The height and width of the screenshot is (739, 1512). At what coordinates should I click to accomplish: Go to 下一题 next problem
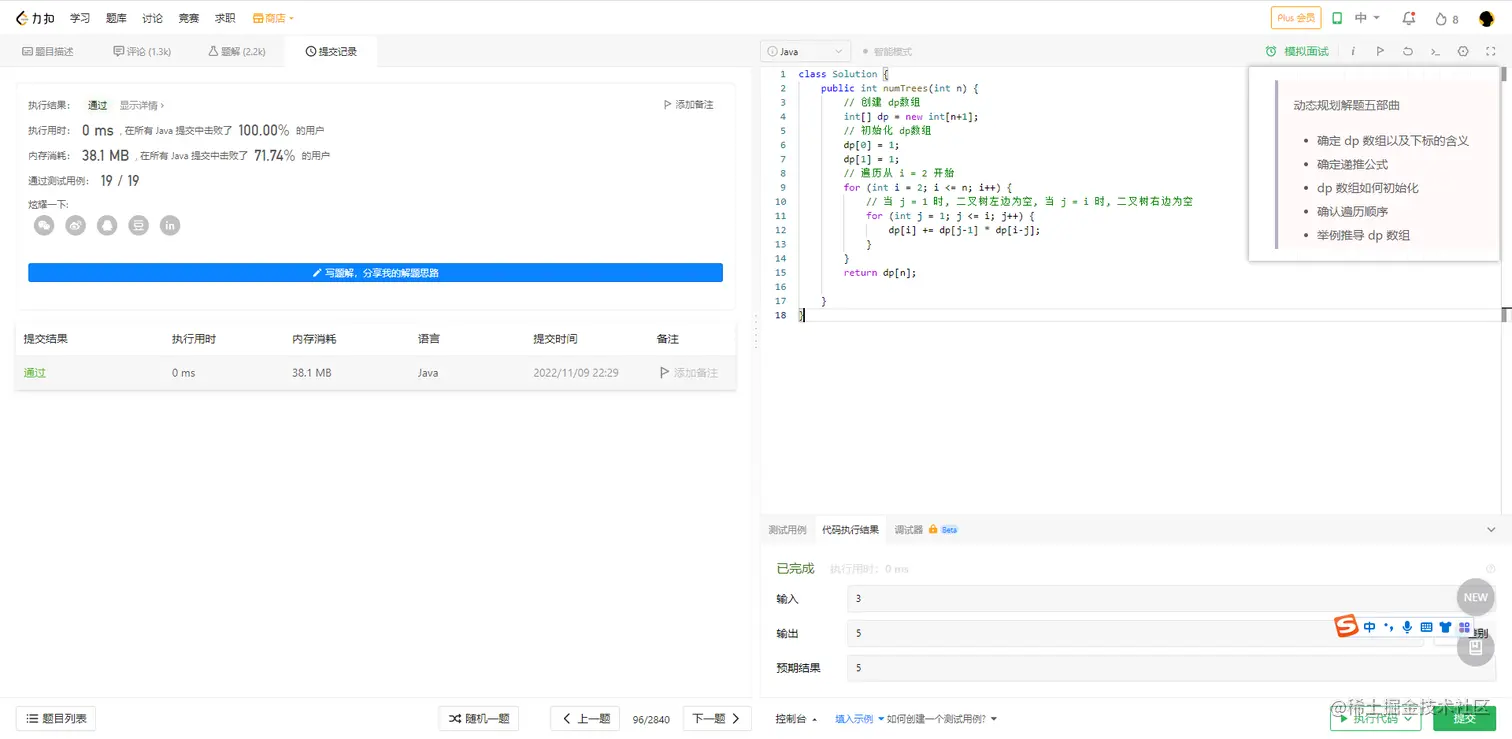[717, 718]
